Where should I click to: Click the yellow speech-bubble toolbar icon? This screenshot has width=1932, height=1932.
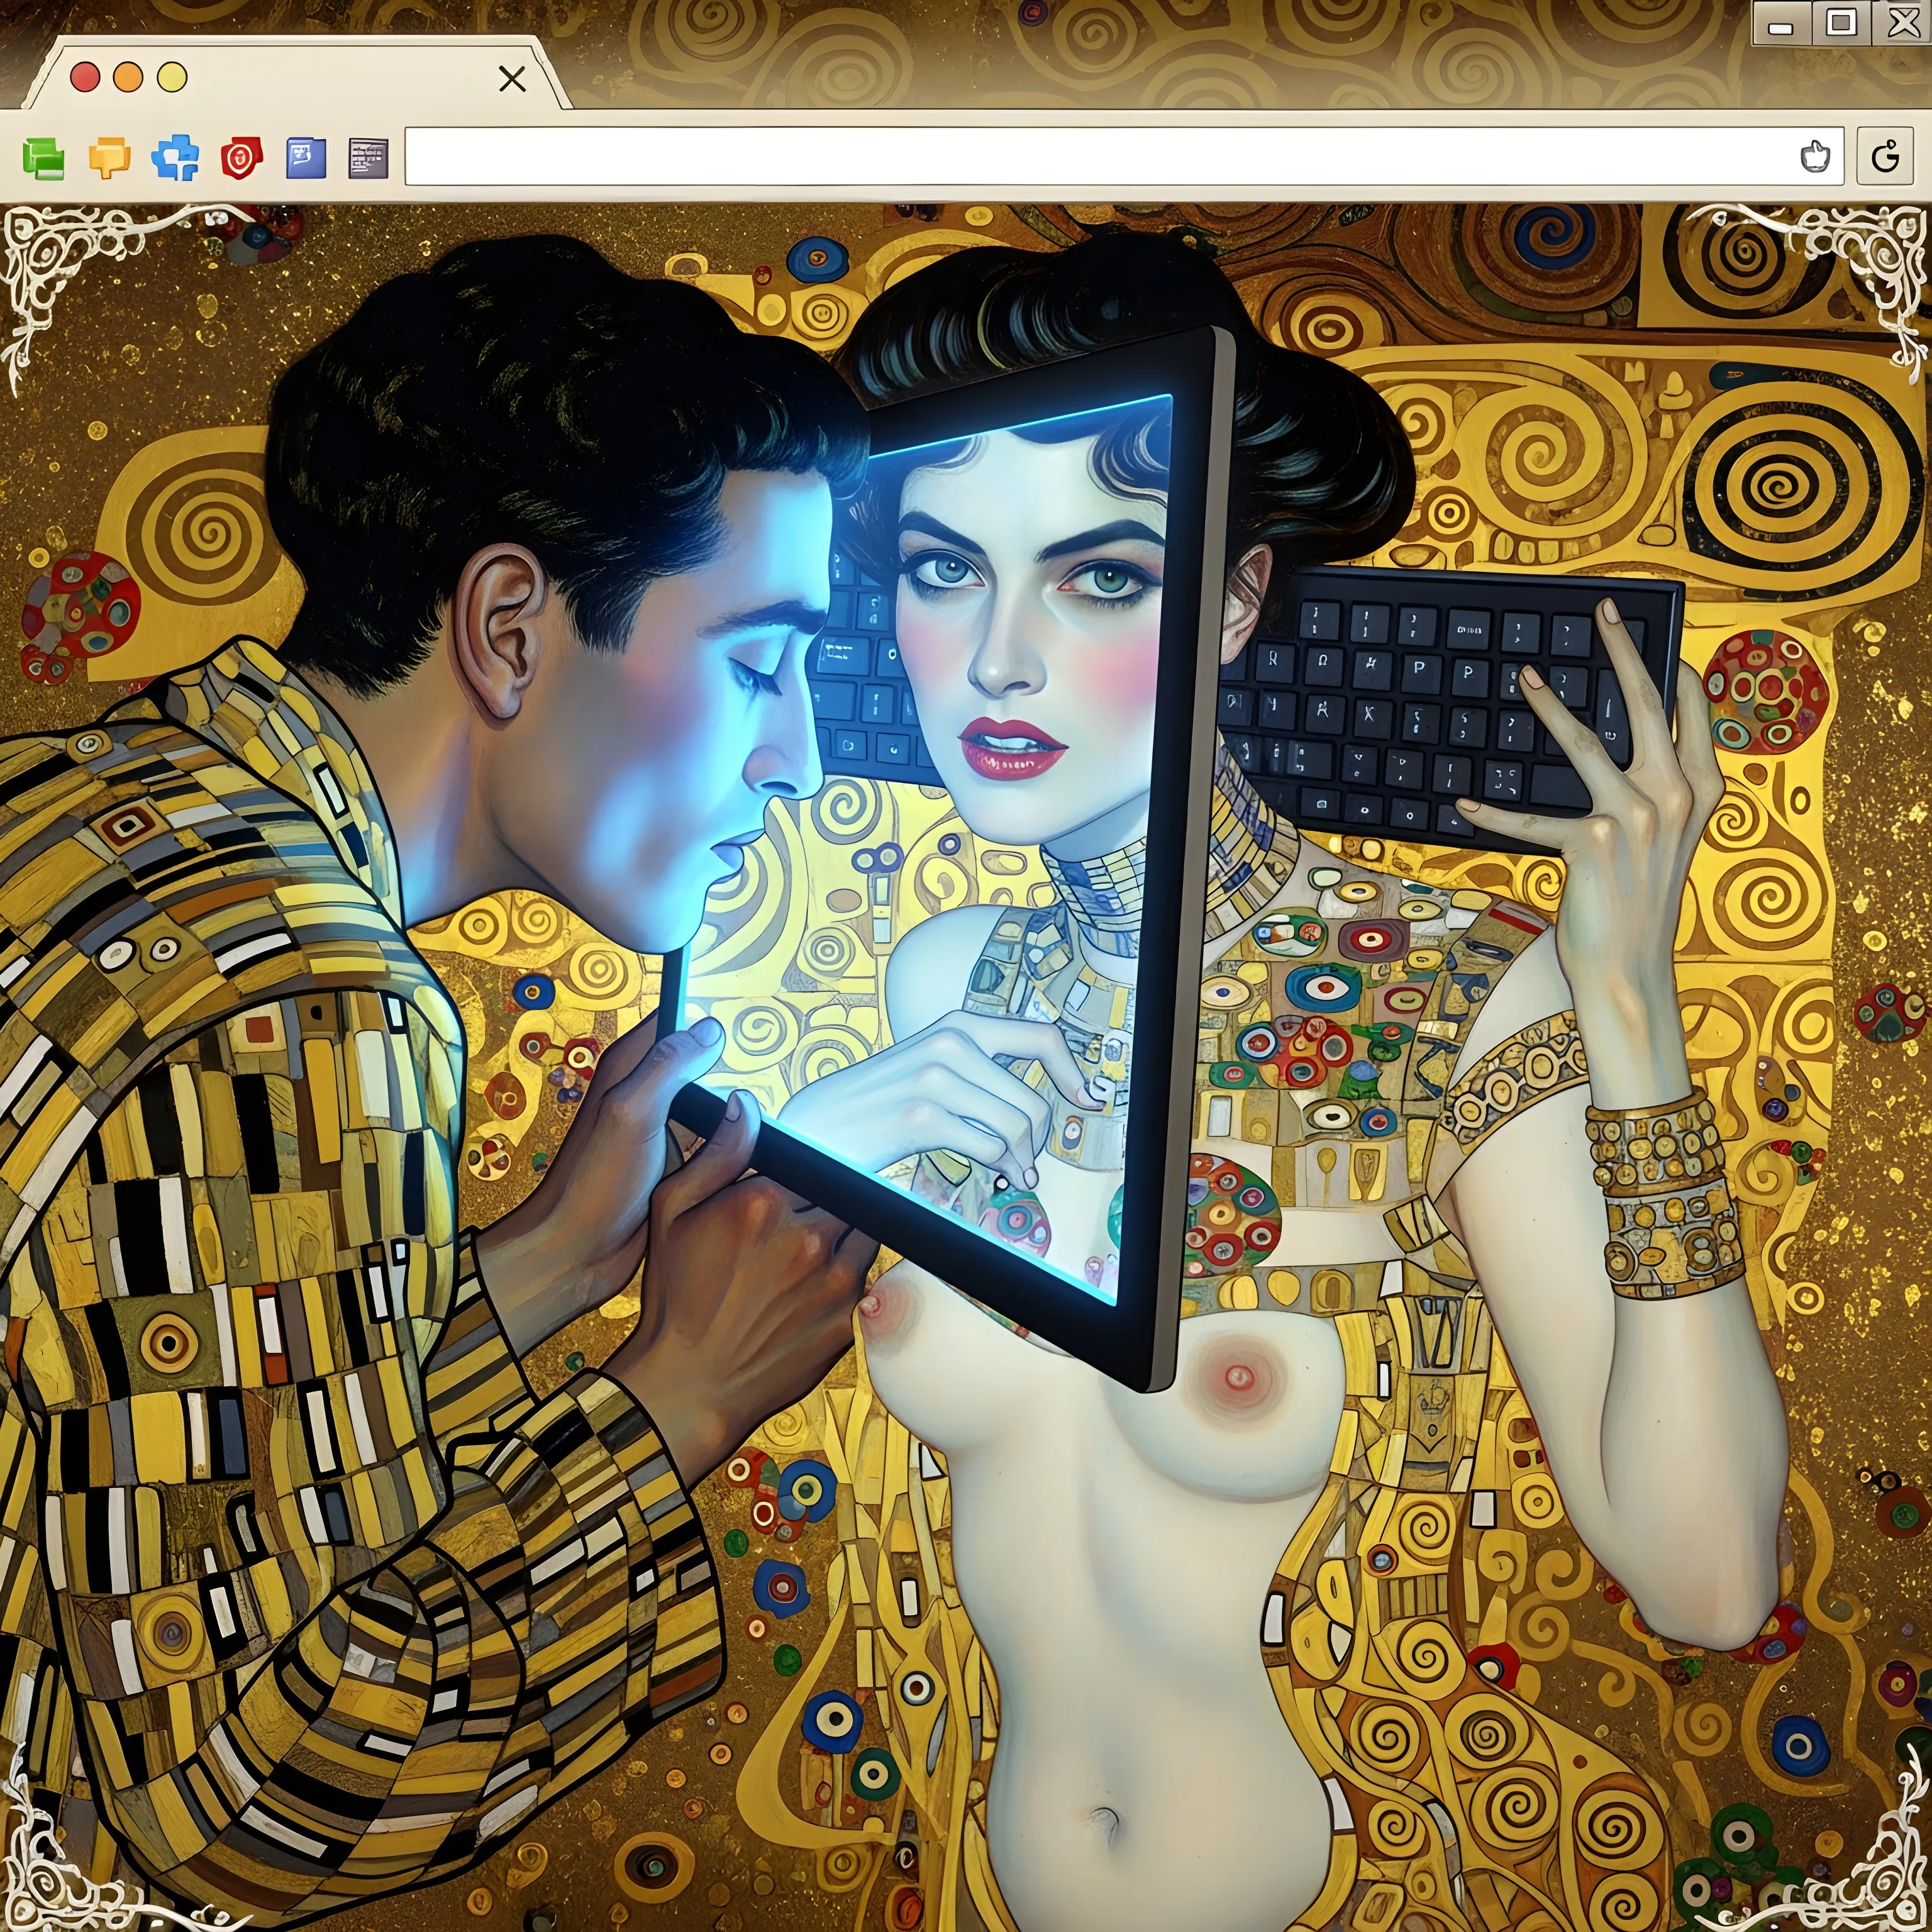click(x=109, y=157)
